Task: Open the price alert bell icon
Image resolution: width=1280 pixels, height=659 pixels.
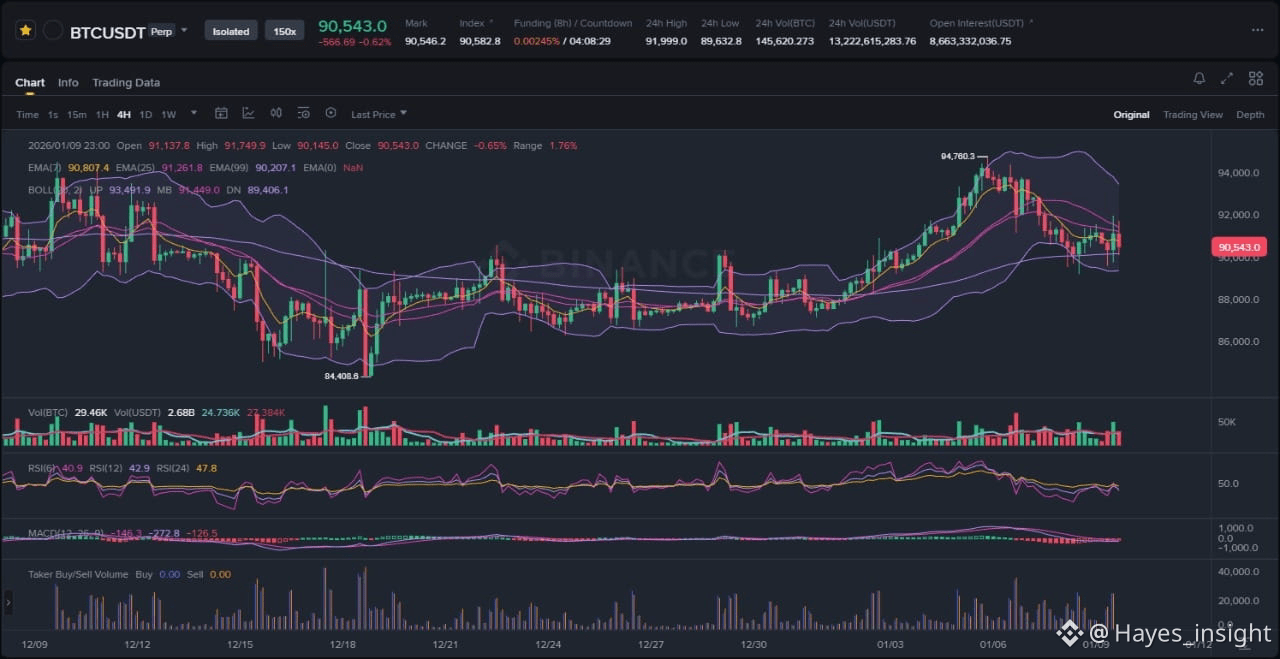Action: point(1199,79)
